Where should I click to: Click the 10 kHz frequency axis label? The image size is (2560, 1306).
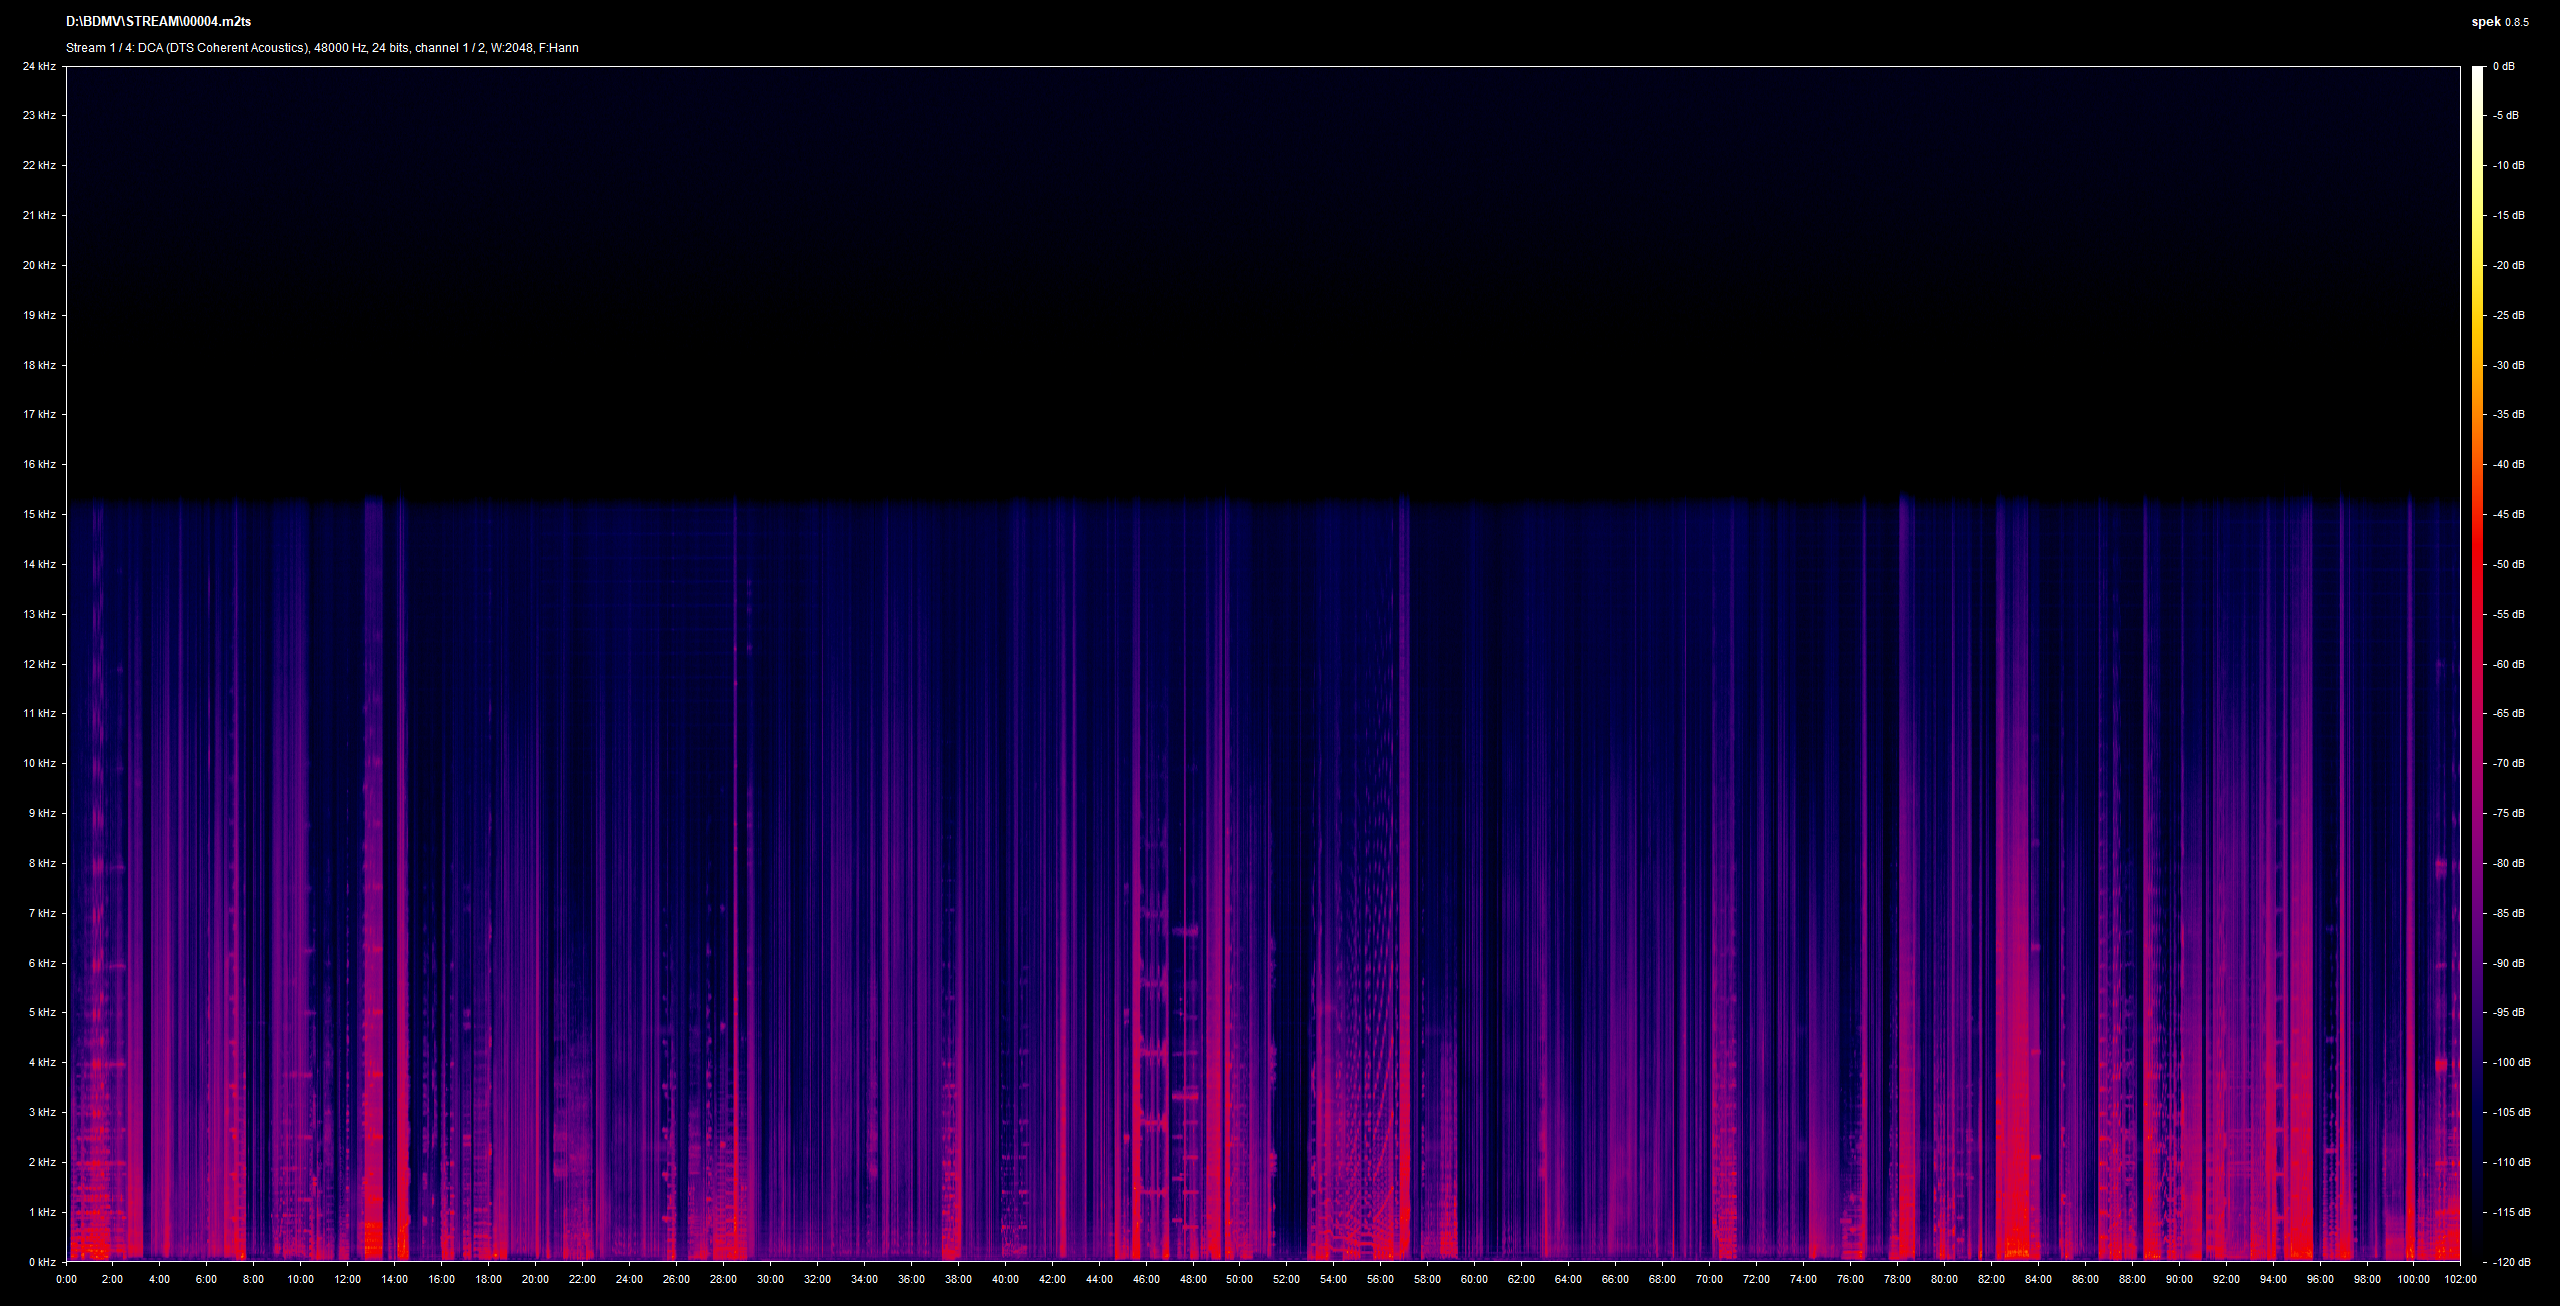coord(40,763)
